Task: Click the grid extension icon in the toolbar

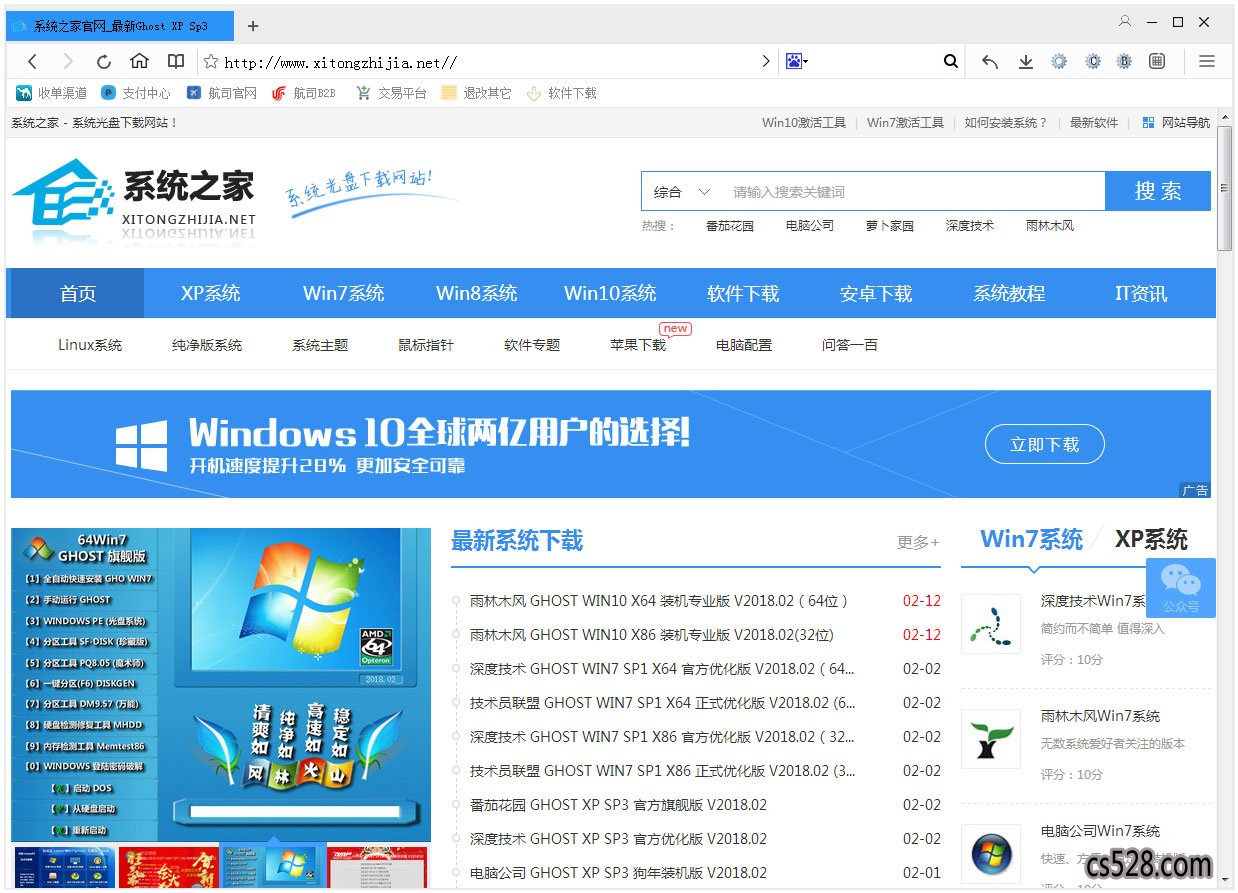Action: [x=1157, y=62]
